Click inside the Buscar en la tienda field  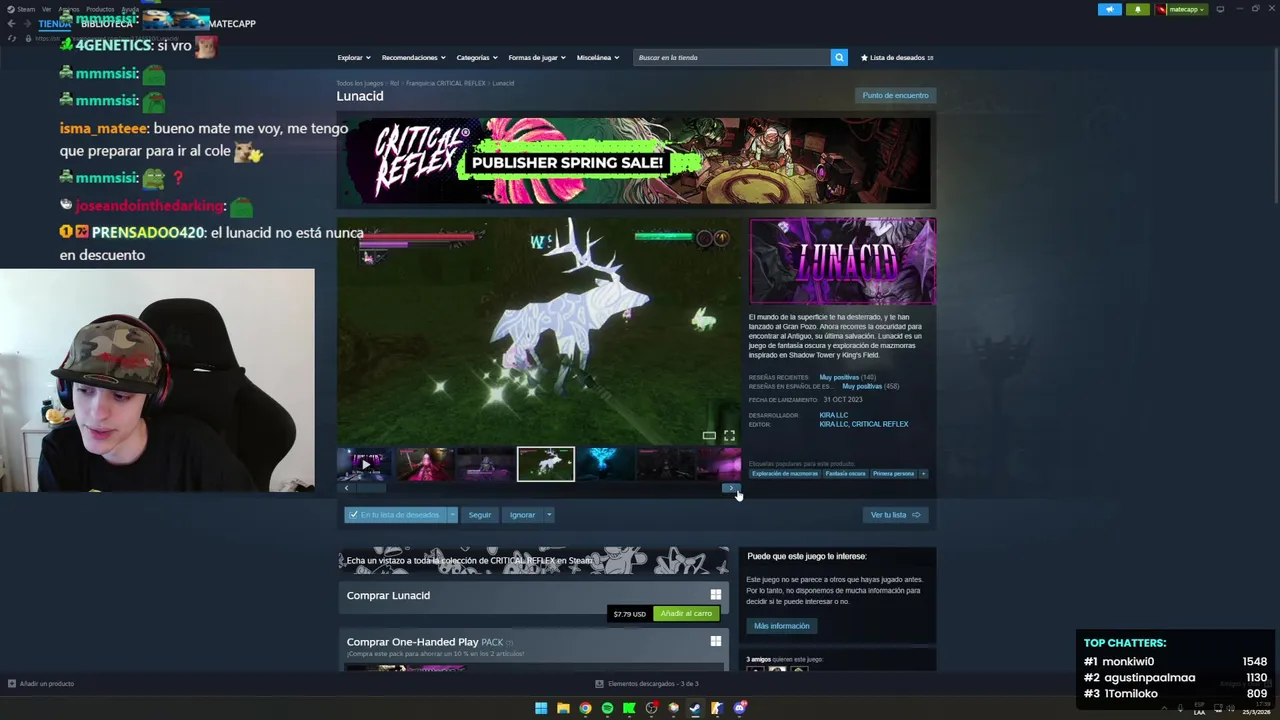732,57
